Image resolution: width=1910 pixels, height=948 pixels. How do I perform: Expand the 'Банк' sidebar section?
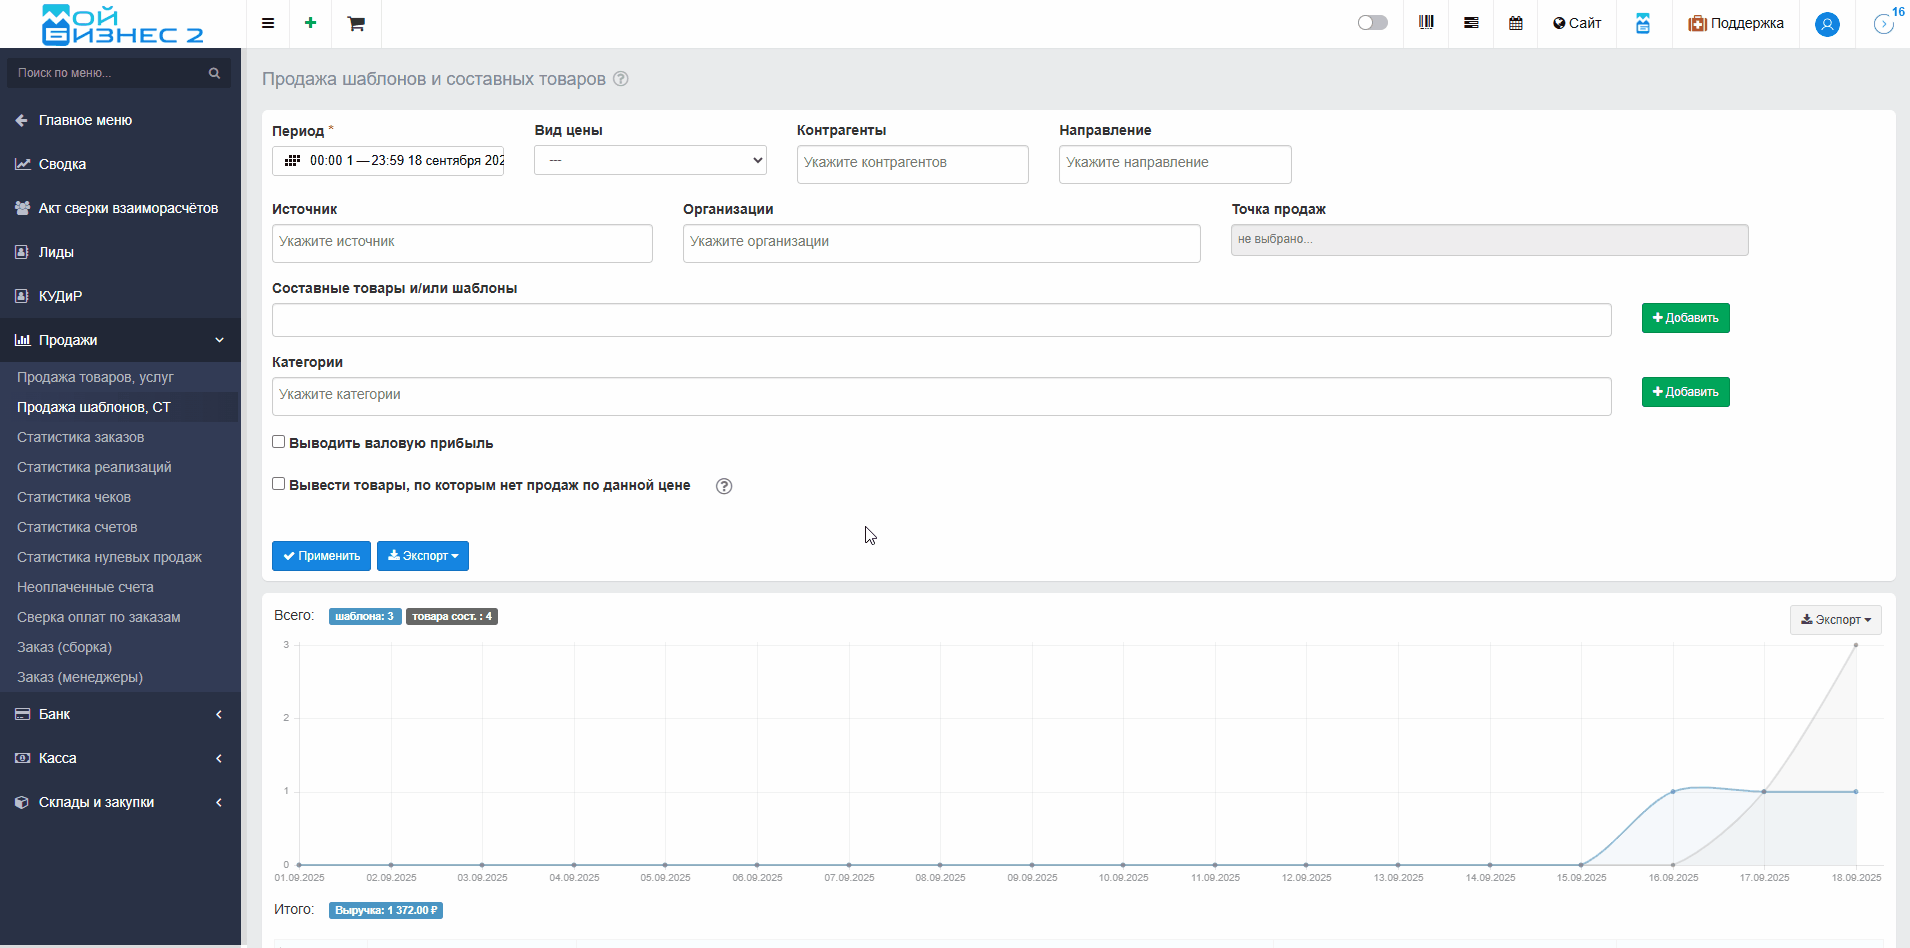(120, 714)
